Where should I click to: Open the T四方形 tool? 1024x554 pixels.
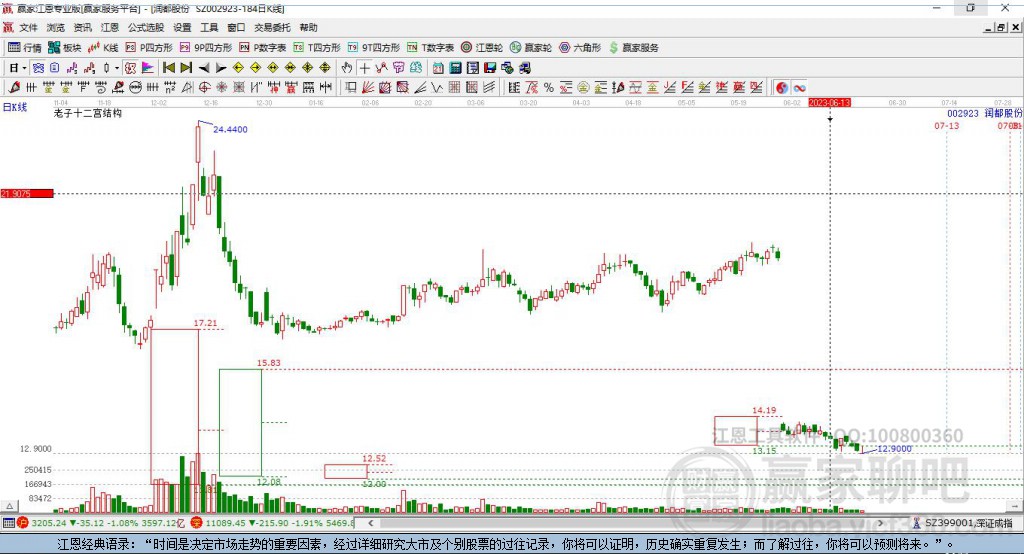(x=317, y=48)
